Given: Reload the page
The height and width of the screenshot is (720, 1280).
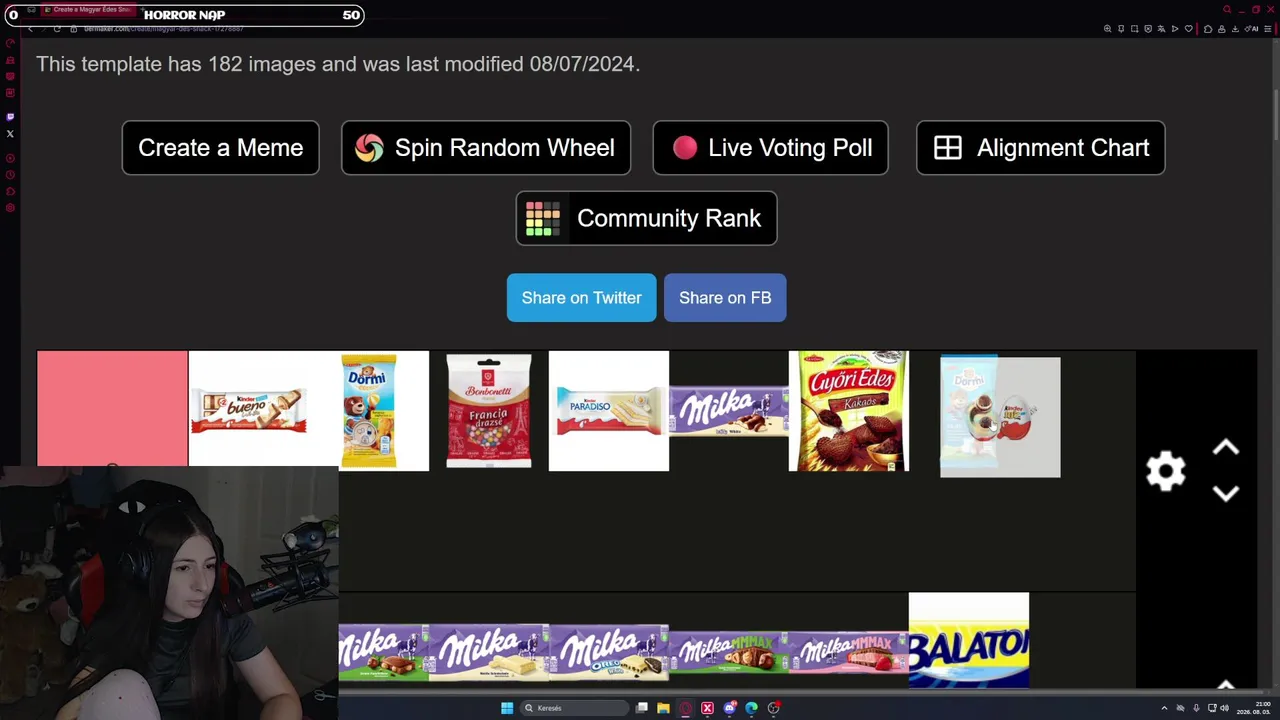Looking at the screenshot, I should pos(57,29).
